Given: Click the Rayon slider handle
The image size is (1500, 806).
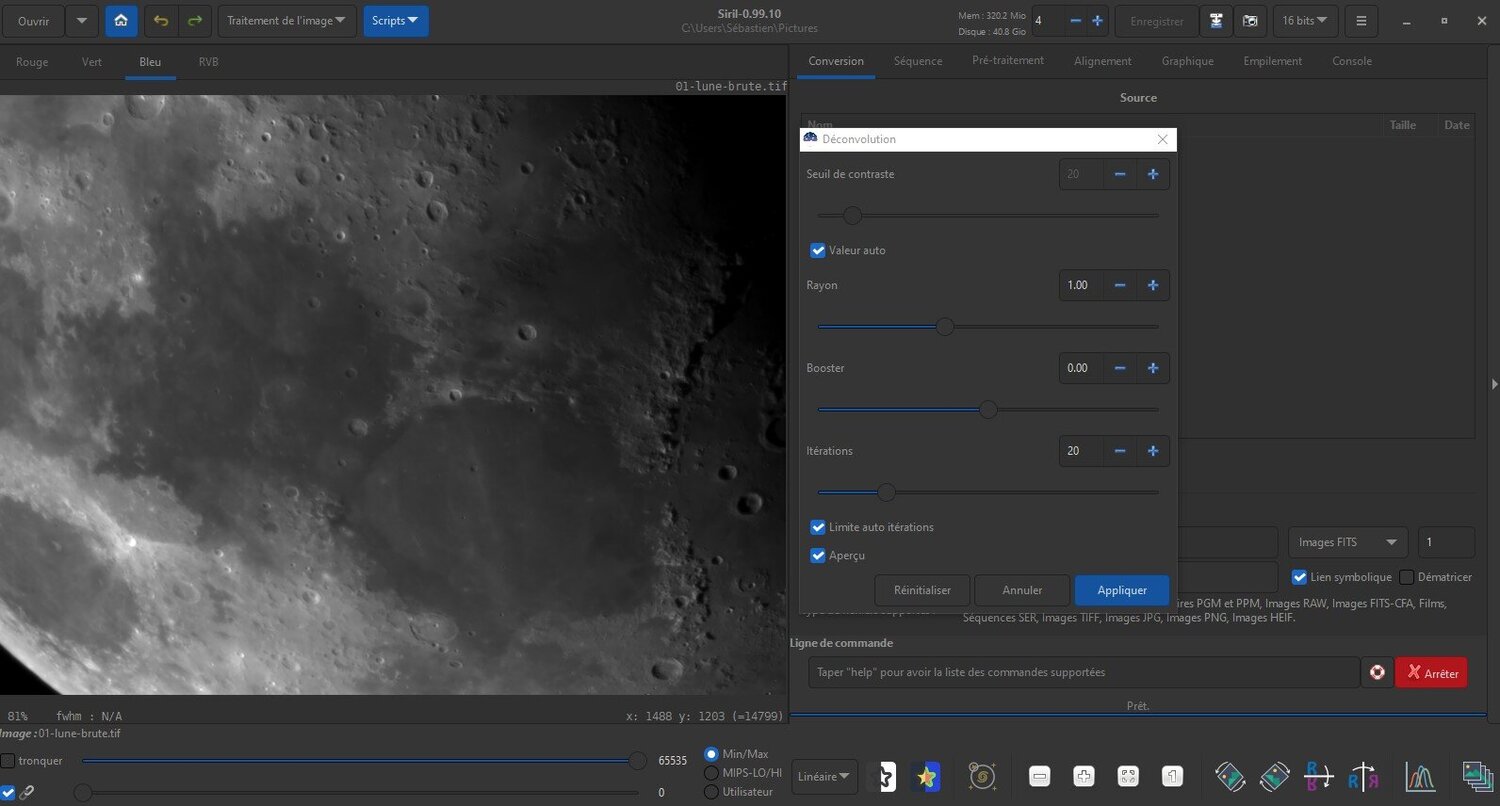Looking at the screenshot, I should click(x=945, y=327).
